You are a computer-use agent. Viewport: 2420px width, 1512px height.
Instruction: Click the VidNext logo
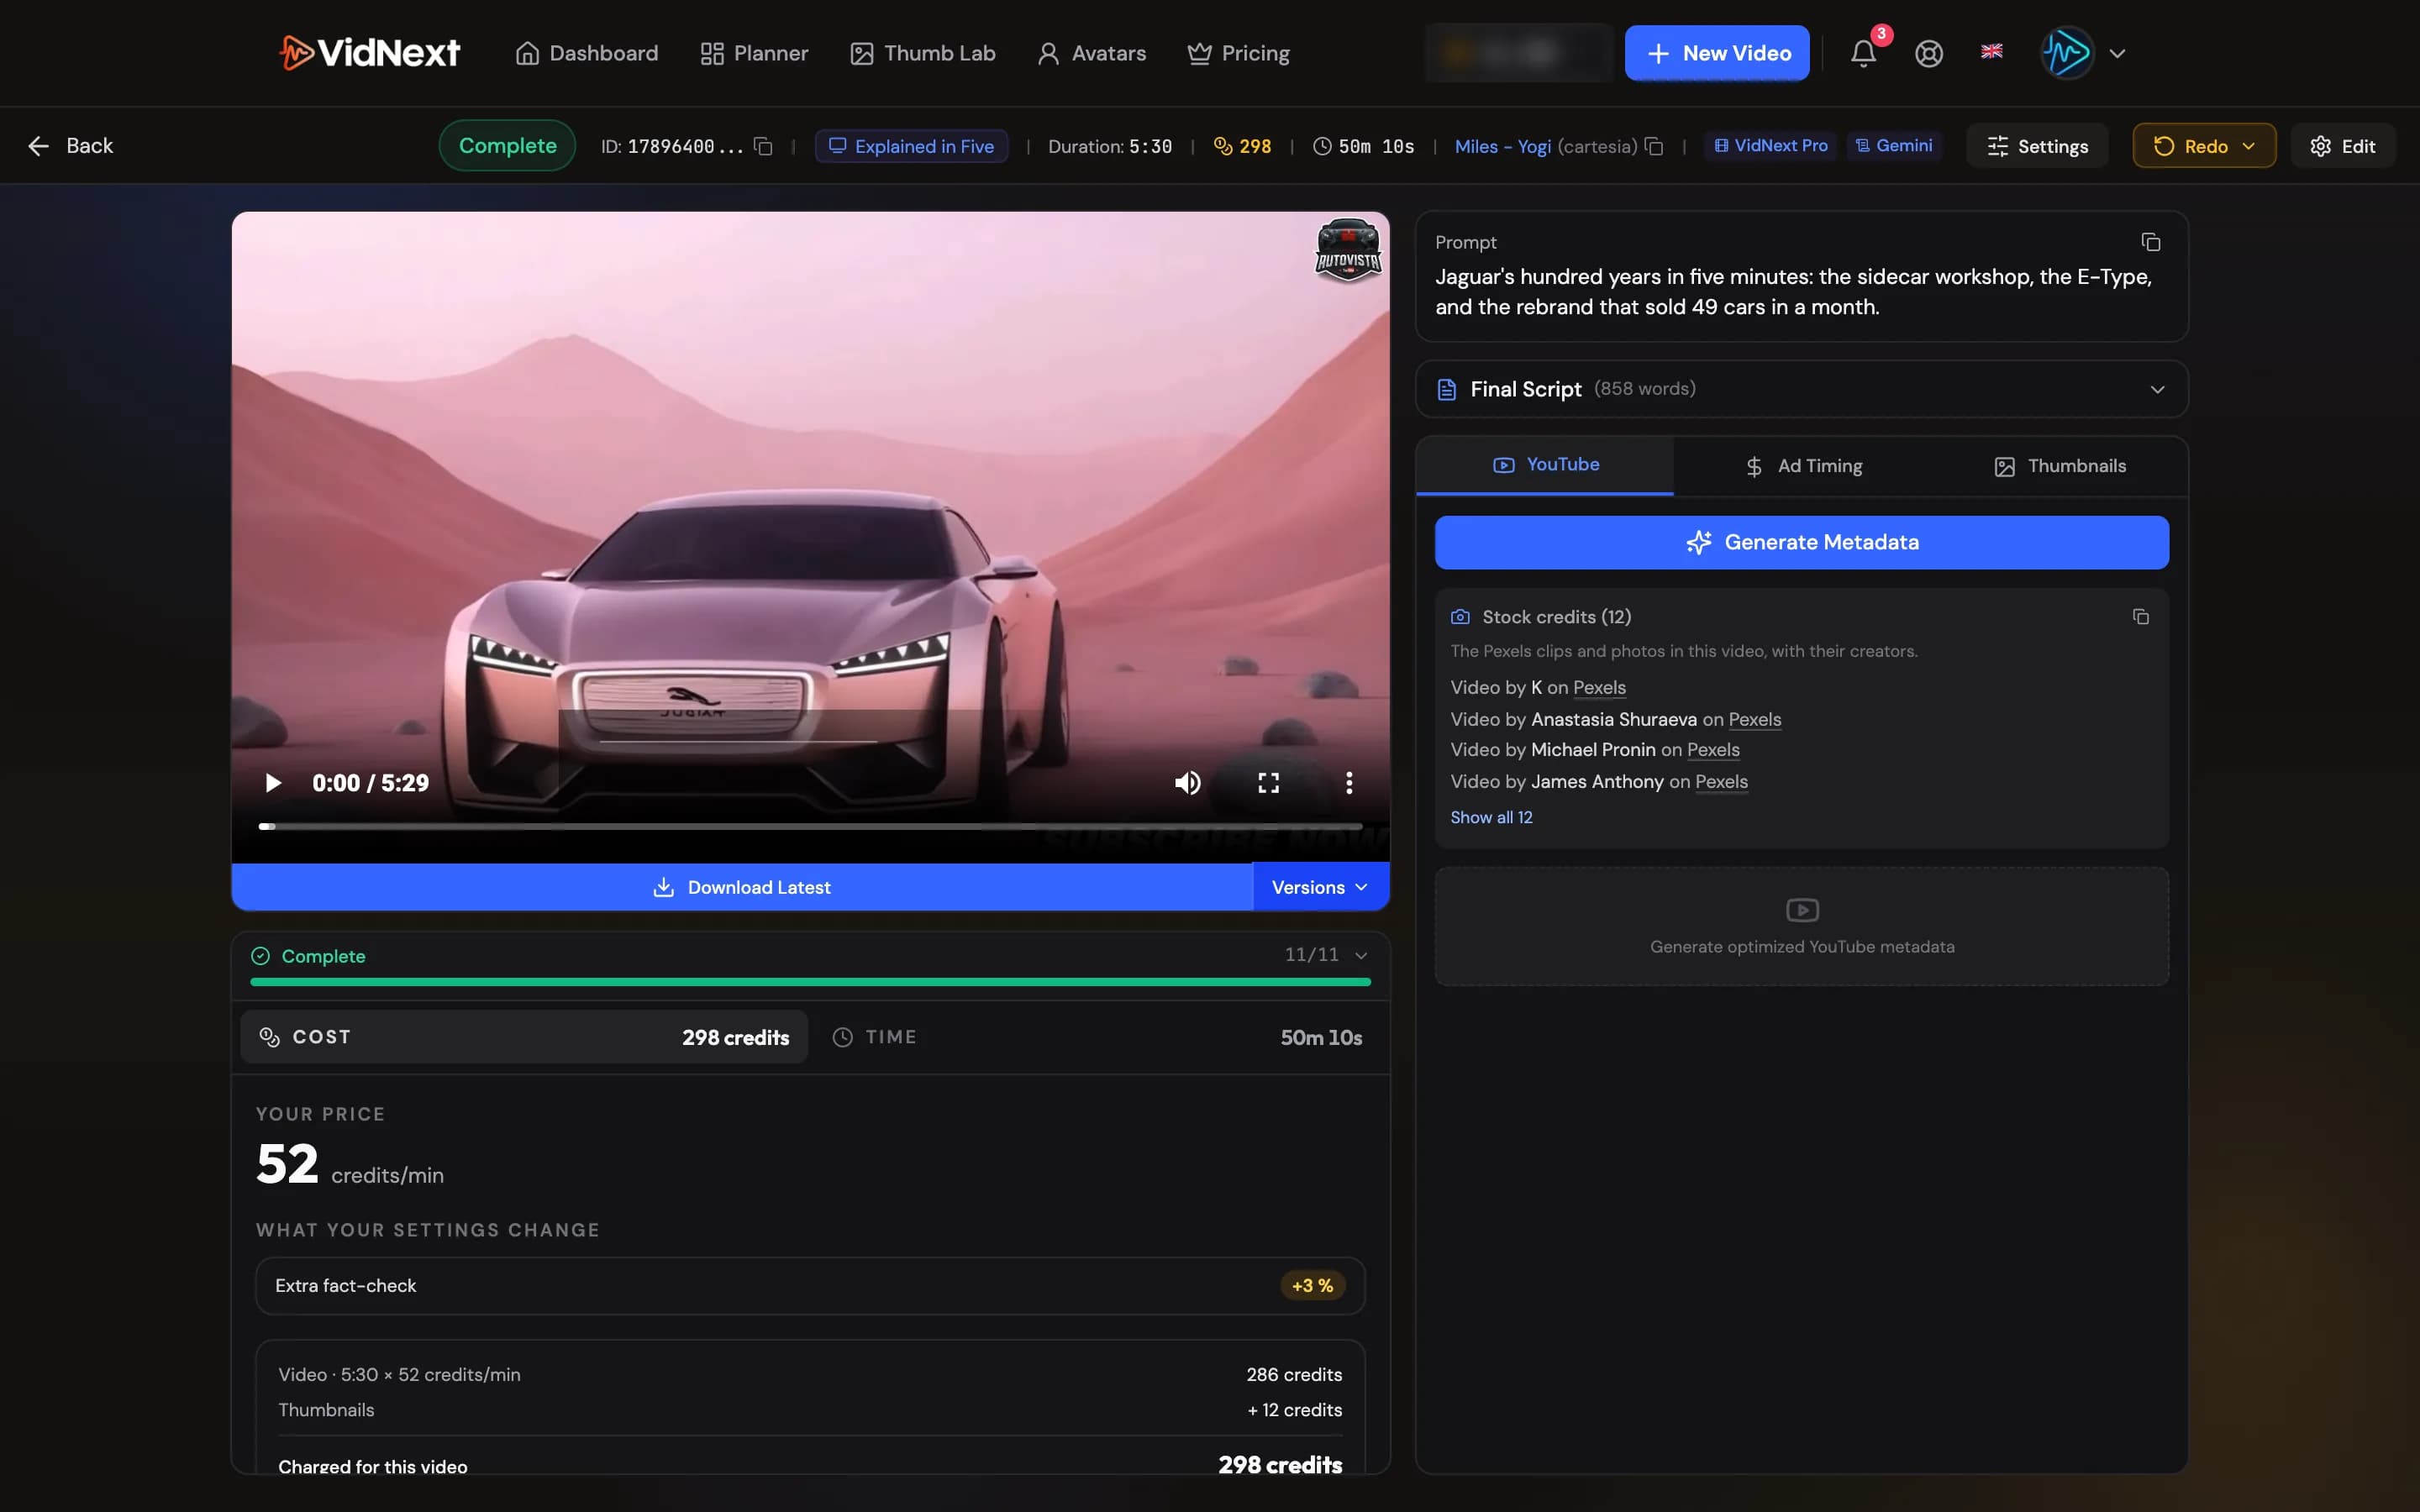[370, 53]
